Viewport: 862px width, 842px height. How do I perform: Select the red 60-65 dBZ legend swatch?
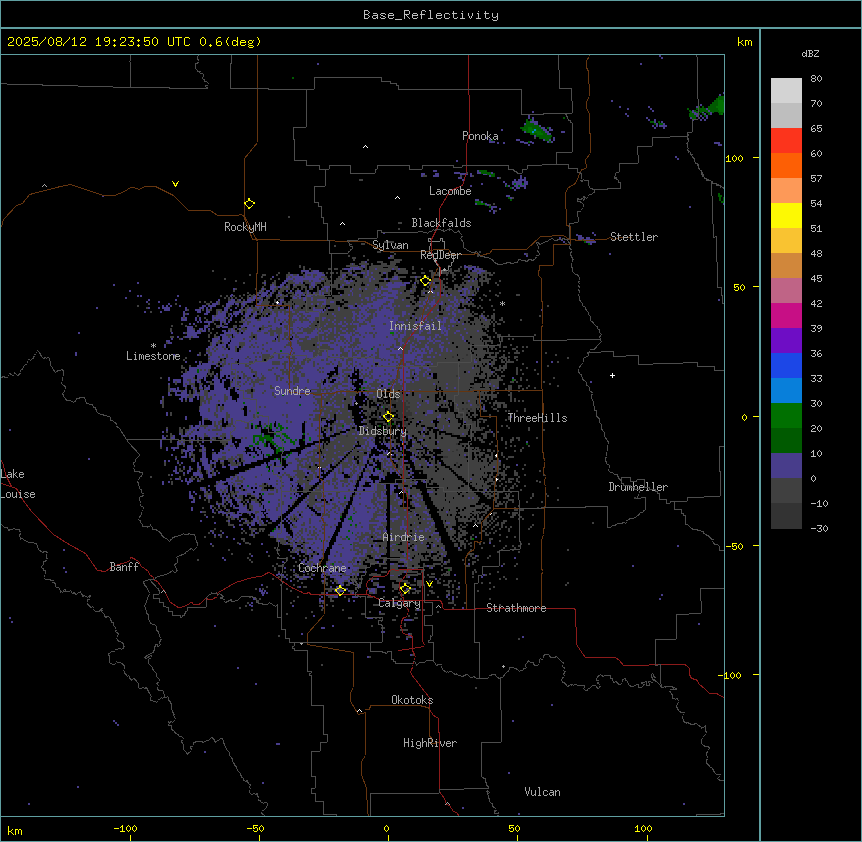click(786, 141)
